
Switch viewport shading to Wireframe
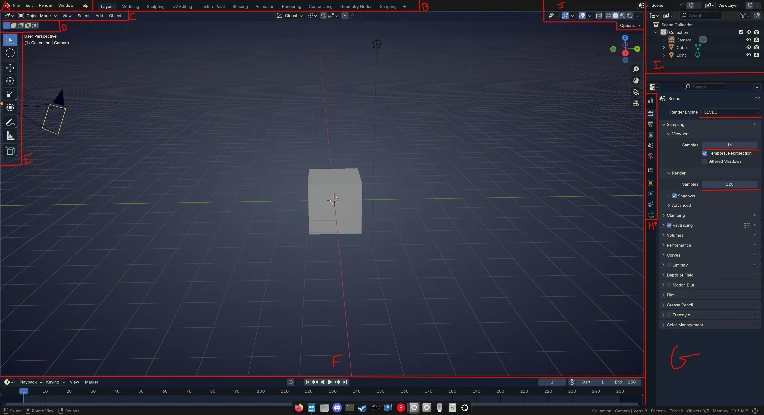(x=609, y=16)
